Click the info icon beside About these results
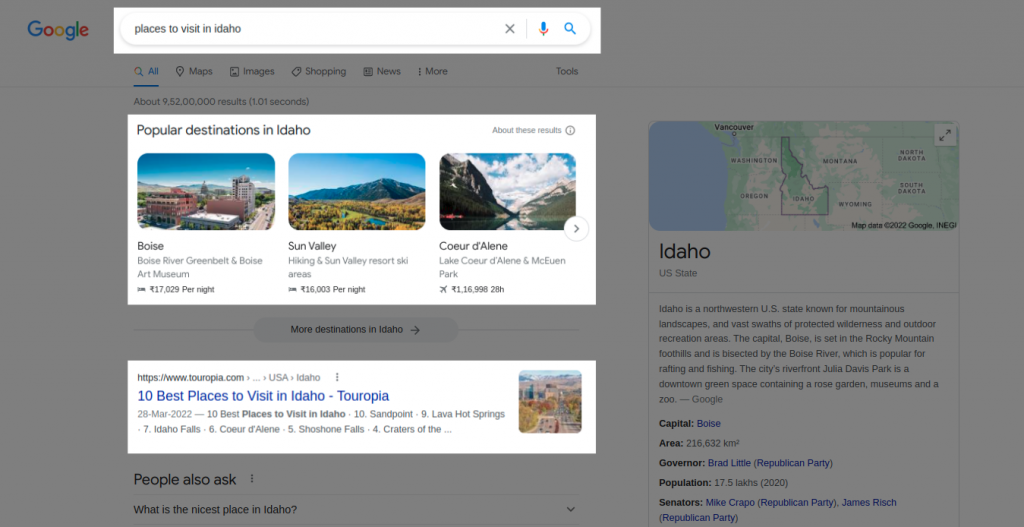Image resolution: width=1024 pixels, height=527 pixels. pyautogui.click(x=570, y=131)
